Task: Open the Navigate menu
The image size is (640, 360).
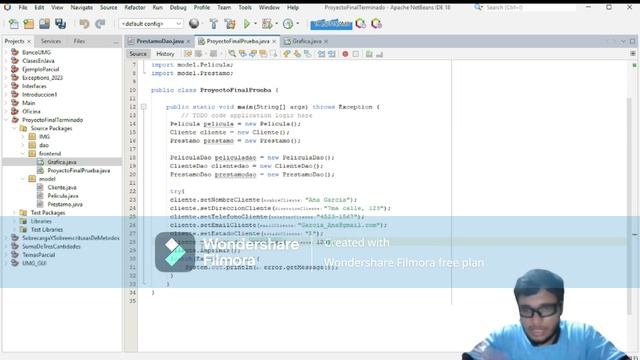Action: pos(81,7)
